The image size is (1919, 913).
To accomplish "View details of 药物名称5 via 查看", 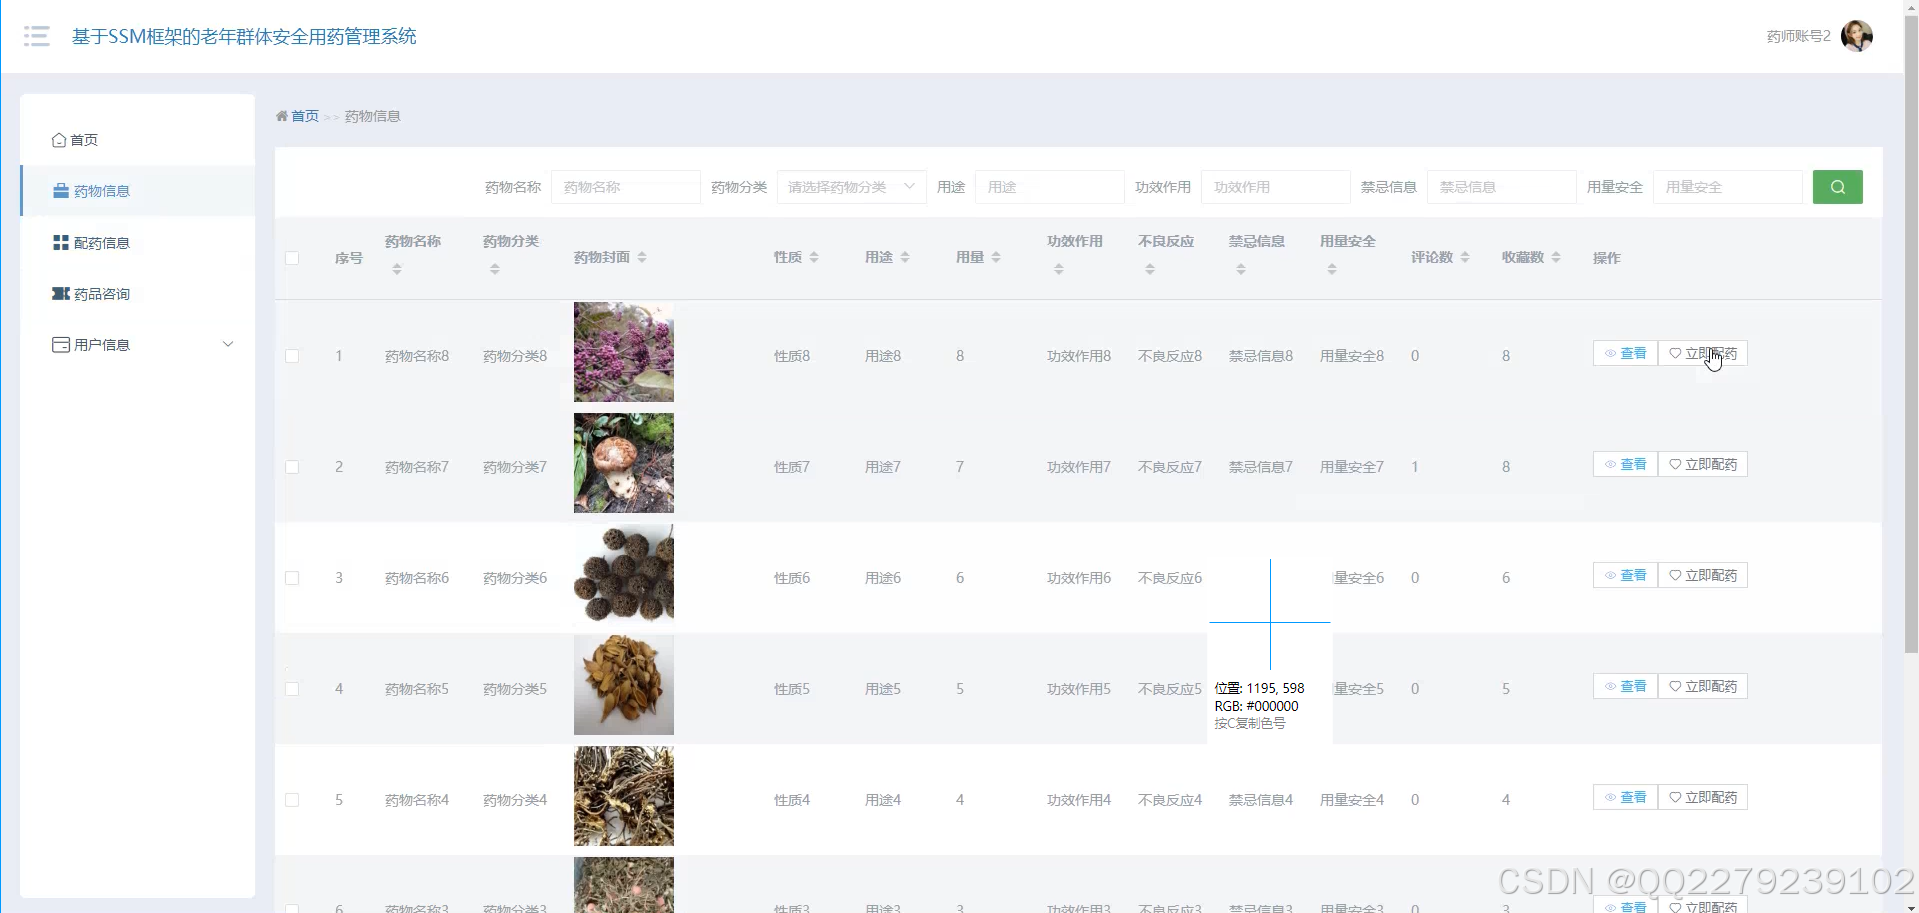I will click(1625, 686).
